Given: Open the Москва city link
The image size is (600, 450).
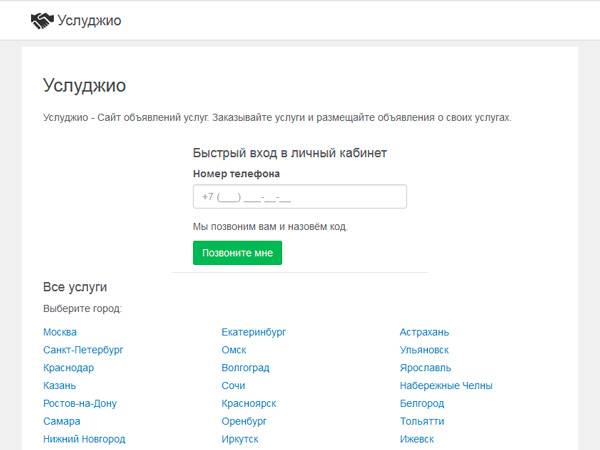Looking at the screenshot, I should coord(60,332).
